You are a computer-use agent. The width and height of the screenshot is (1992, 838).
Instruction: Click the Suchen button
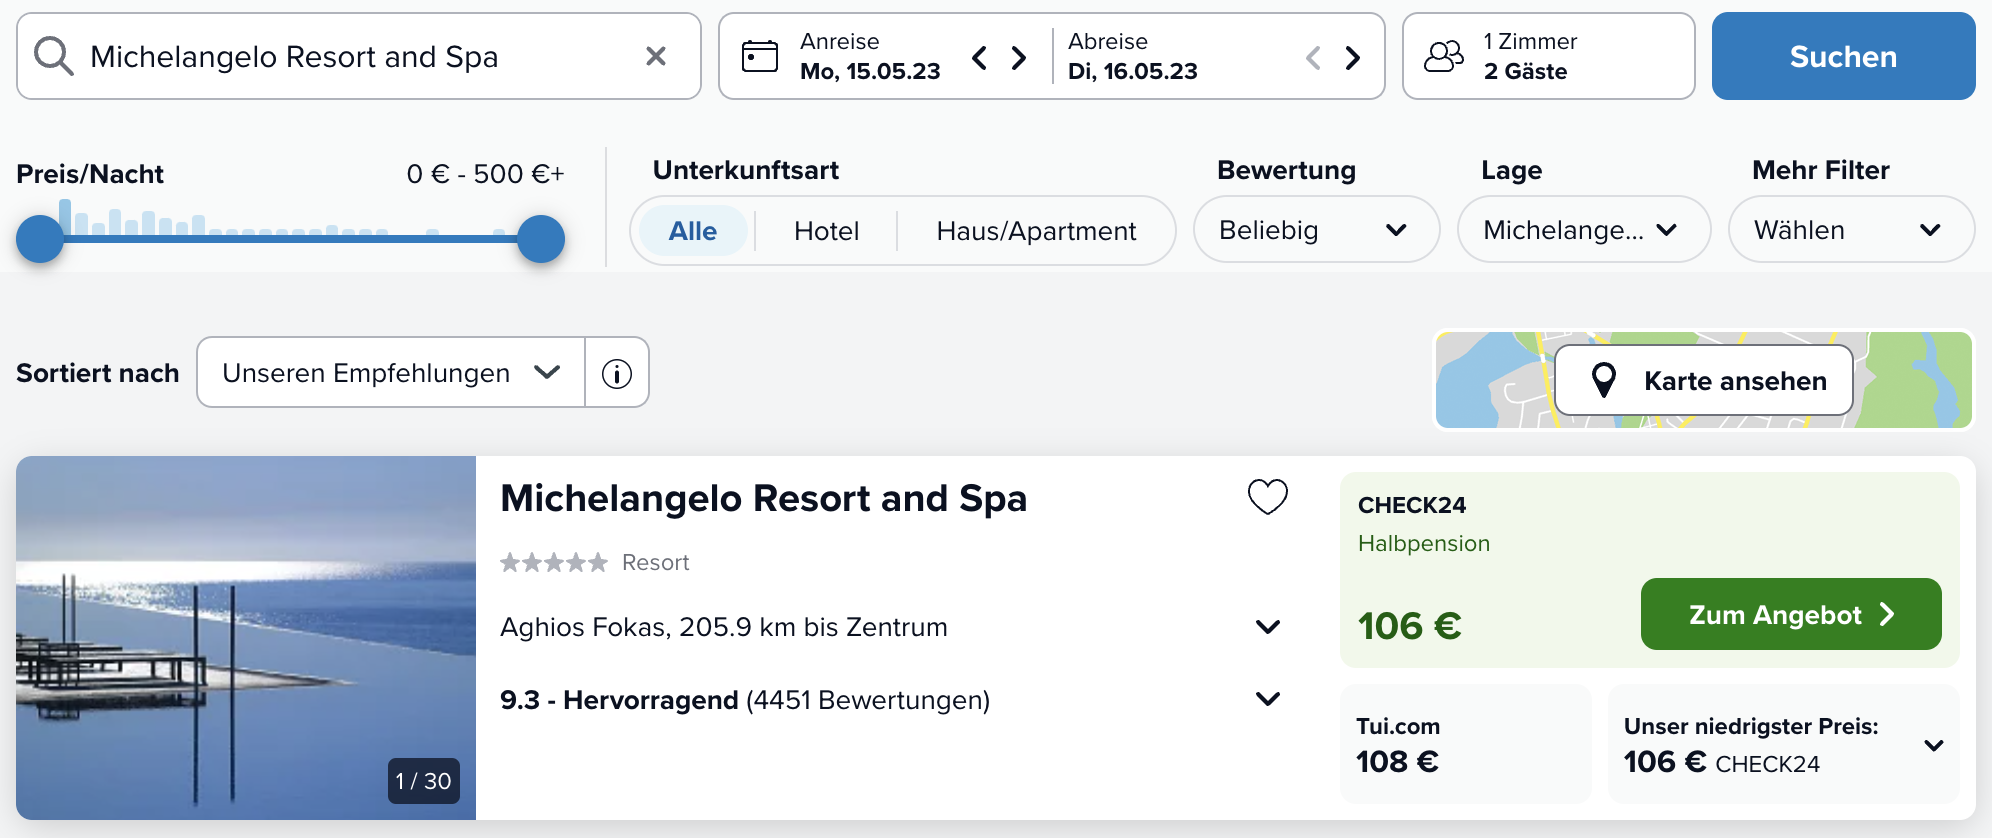pos(1843,56)
